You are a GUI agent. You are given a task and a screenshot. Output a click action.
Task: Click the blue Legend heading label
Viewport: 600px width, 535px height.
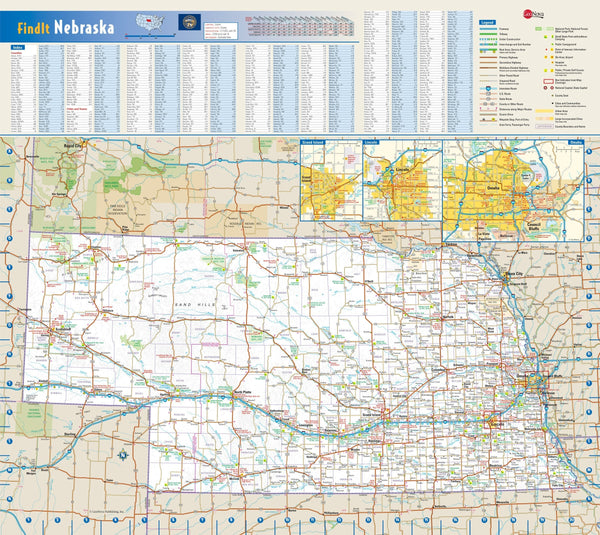tap(487, 23)
